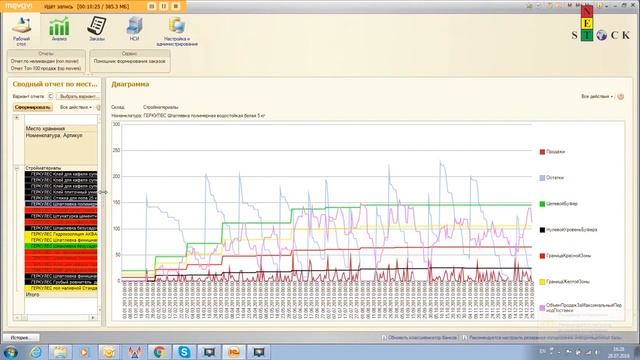Open the Рабочий стол section

coord(21,31)
